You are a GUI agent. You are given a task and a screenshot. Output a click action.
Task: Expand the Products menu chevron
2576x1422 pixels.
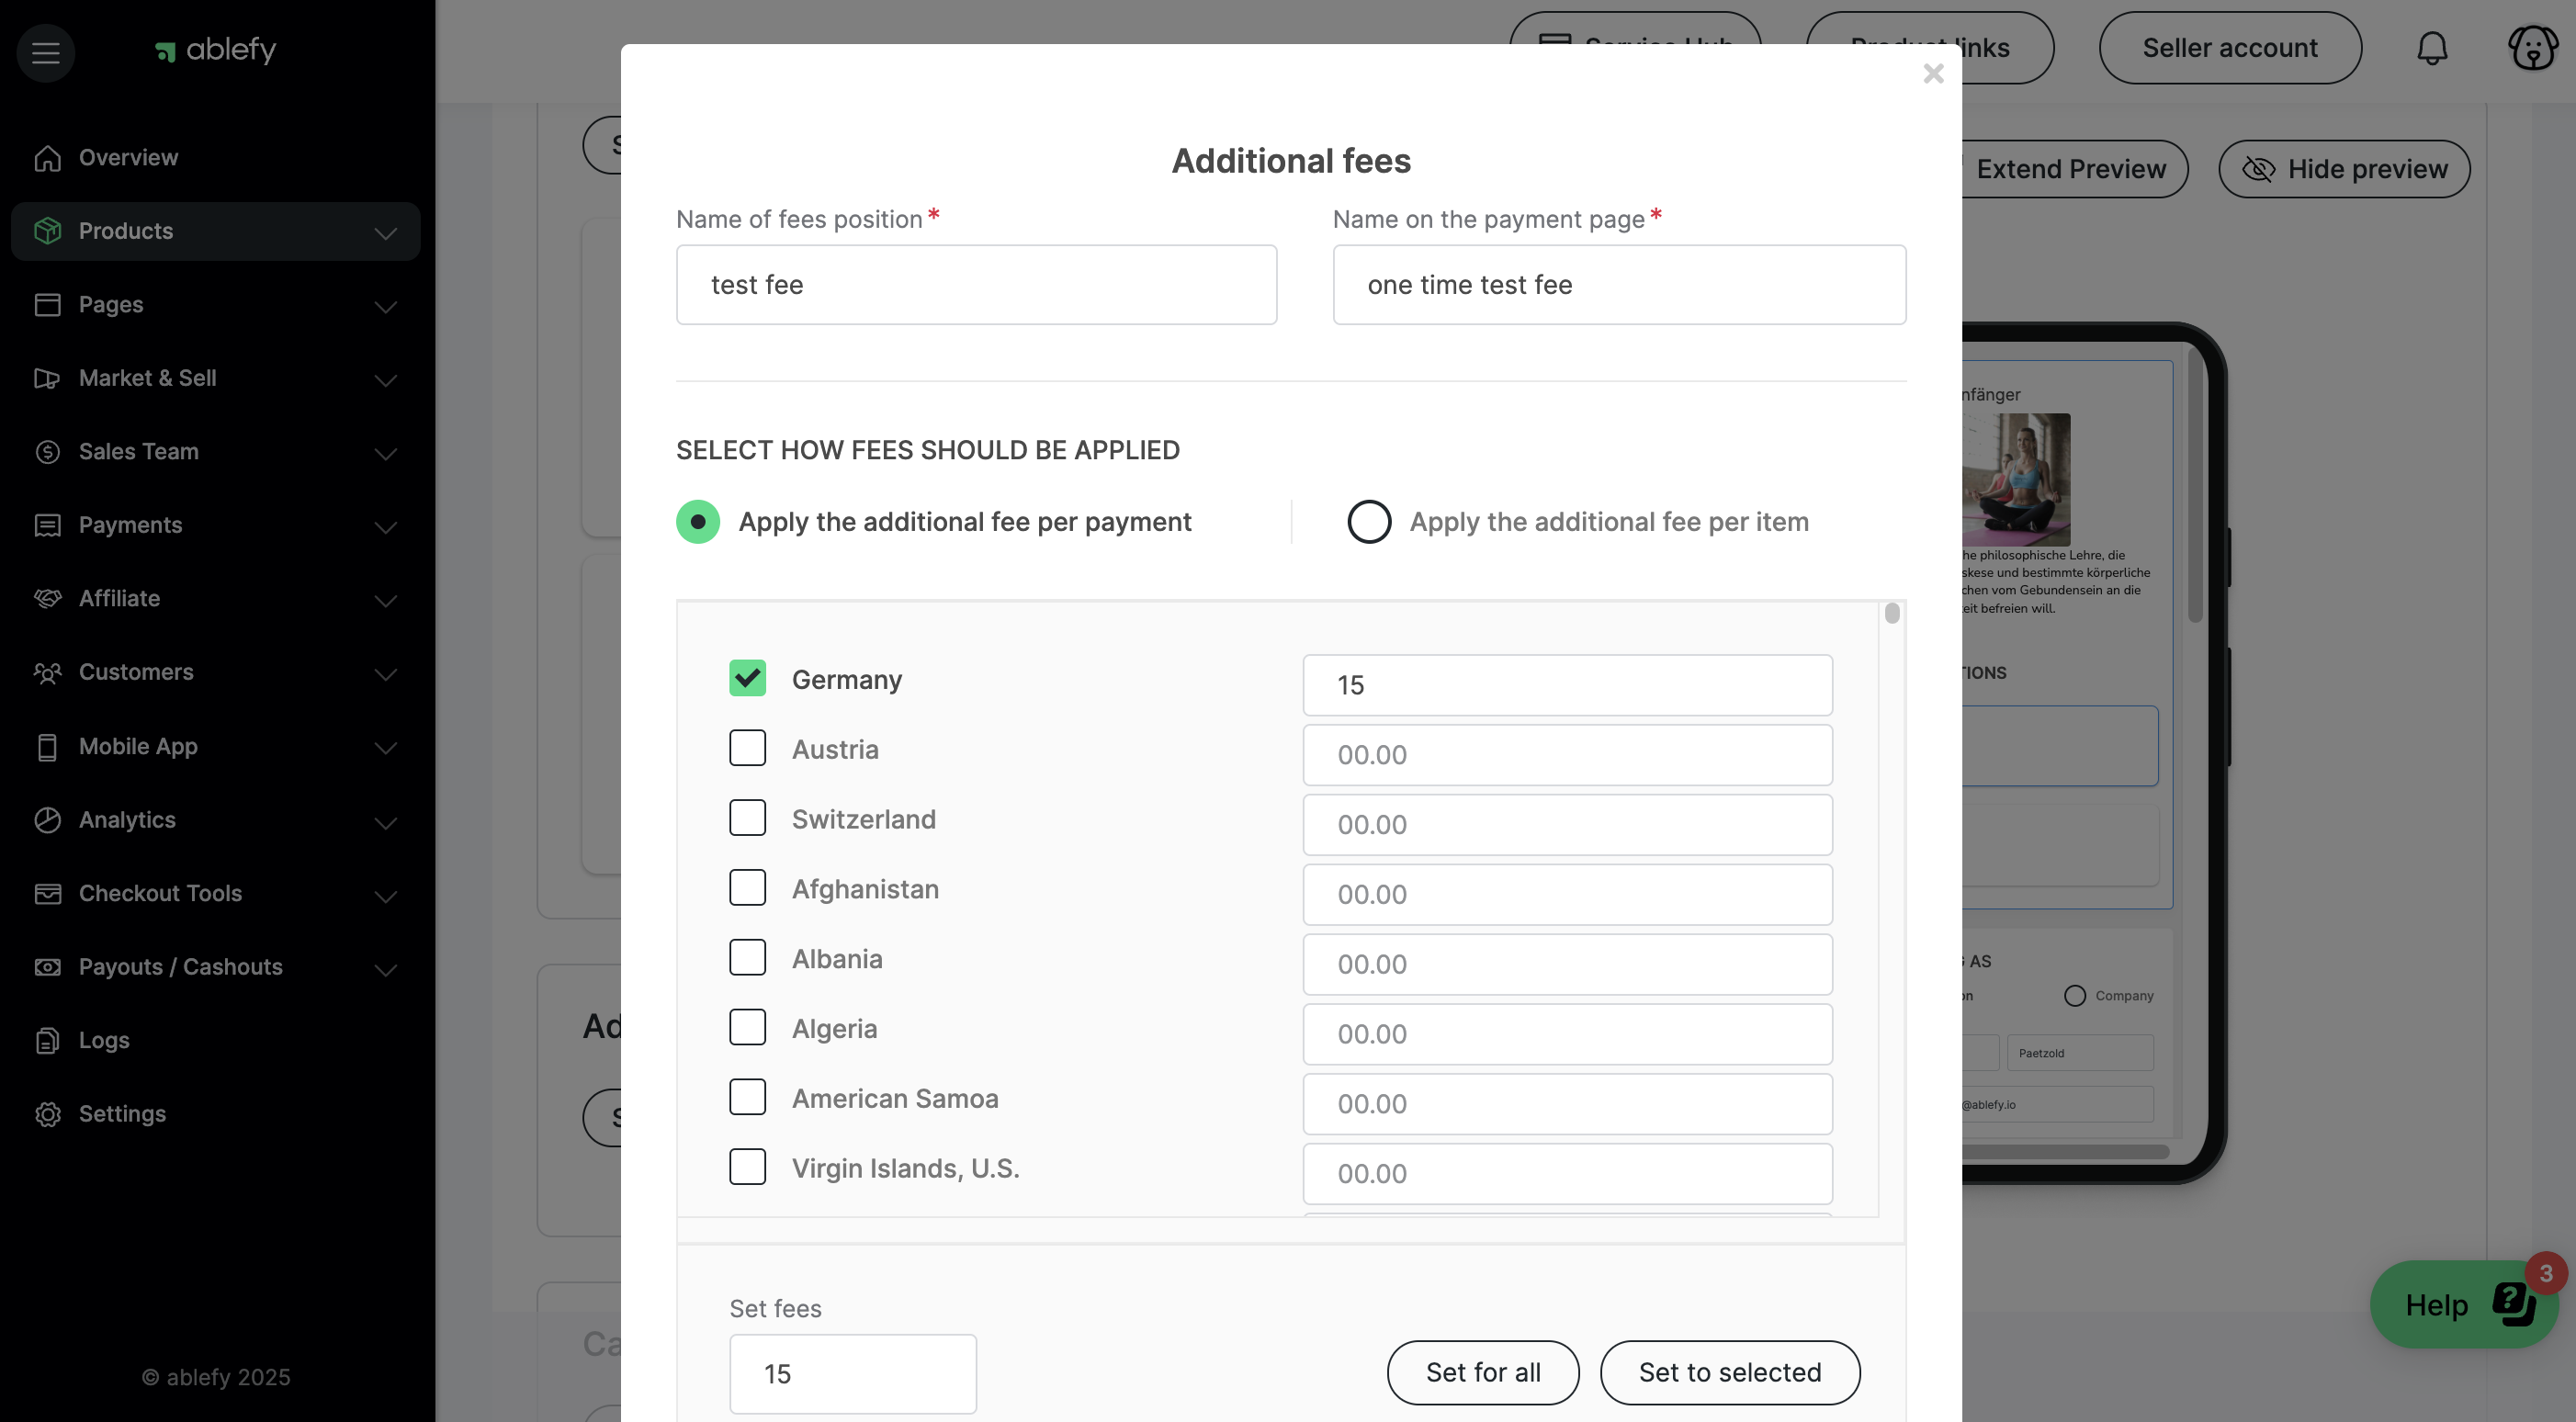point(386,234)
